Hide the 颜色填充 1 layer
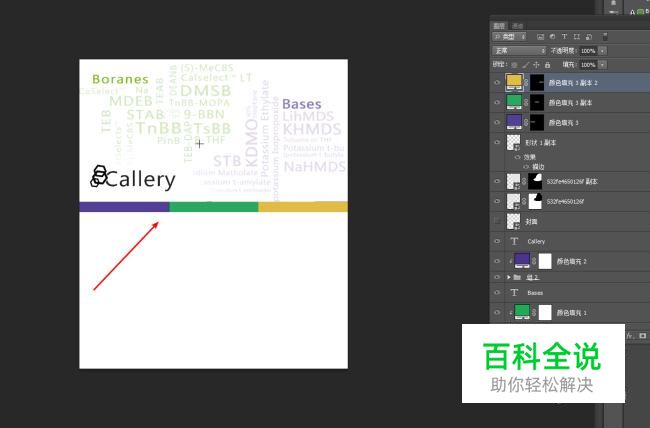650x428 pixels. click(497, 312)
